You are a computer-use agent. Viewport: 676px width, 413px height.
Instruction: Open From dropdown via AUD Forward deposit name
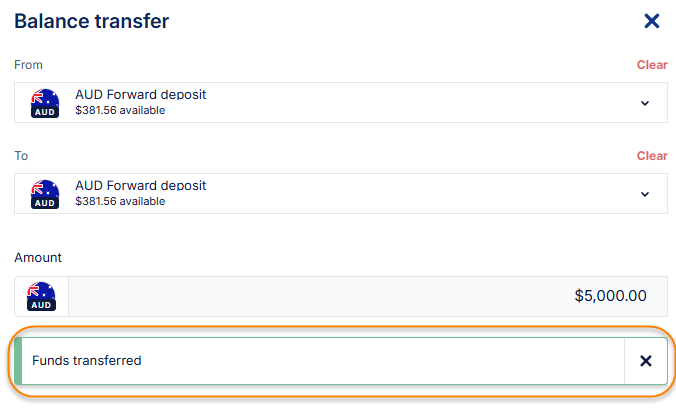pyautogui.click(x=140, y=95)
